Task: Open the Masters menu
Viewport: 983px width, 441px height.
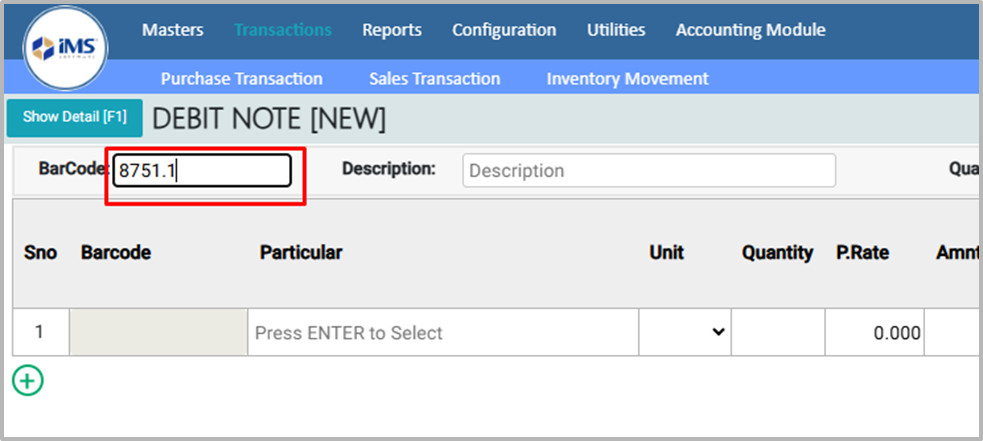Action: [172, 30]
